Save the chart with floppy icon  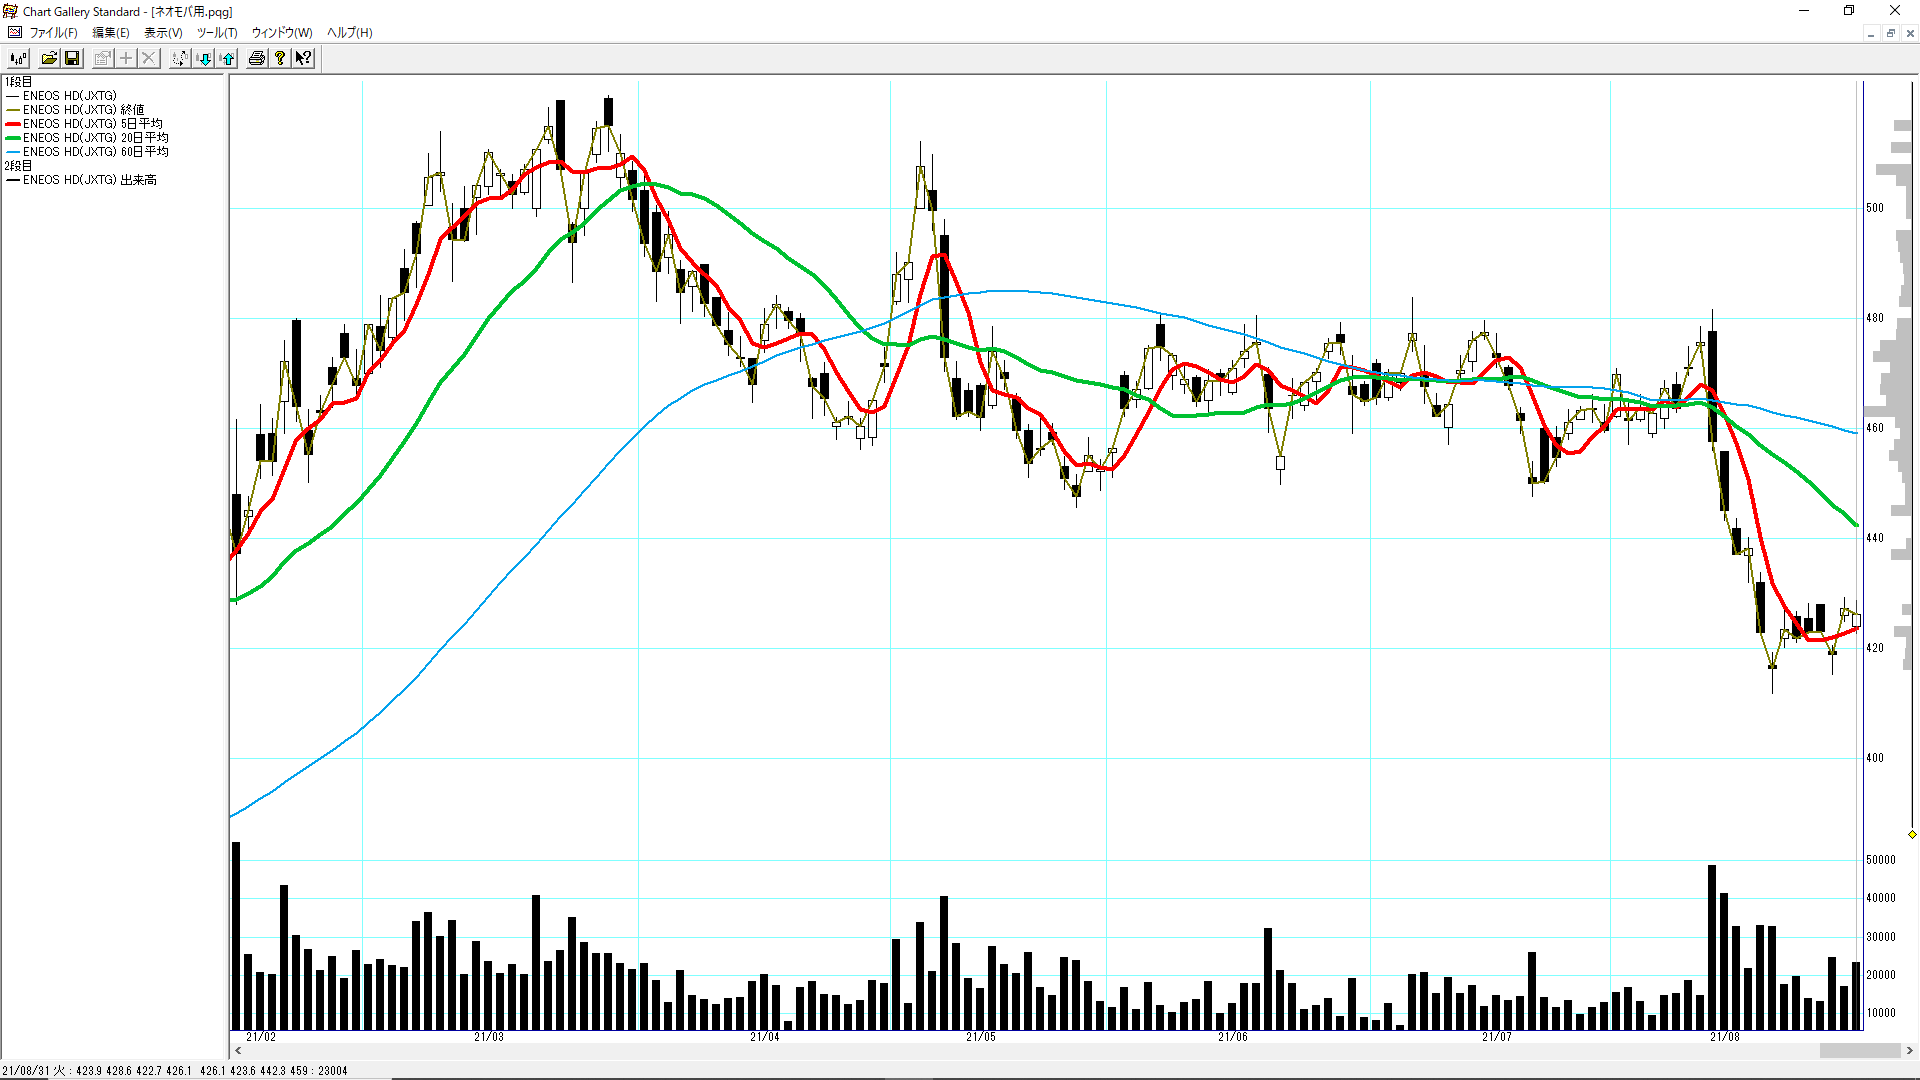(x=72, y=58)
